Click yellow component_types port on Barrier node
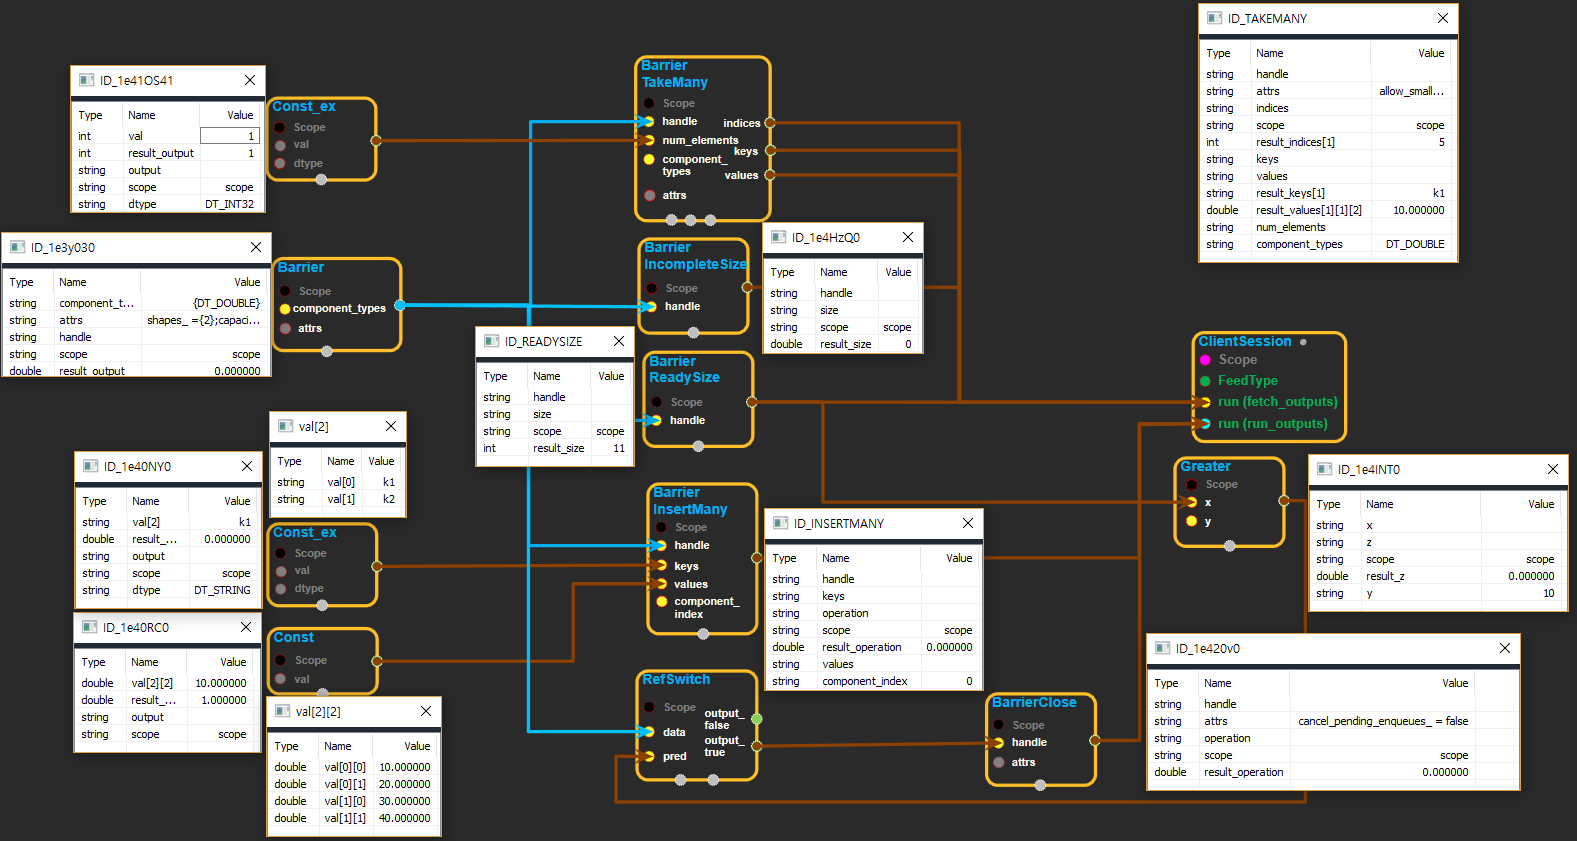Image resolution: width=1577 pixels, height=841 pixels. [285, 309]
